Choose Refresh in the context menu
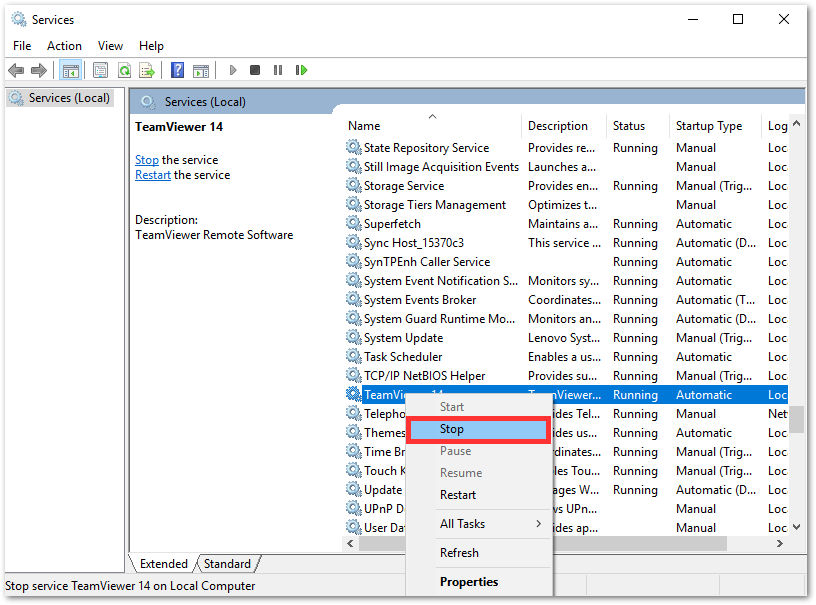This screenshot has height=605, width=816. click(478, 553)
